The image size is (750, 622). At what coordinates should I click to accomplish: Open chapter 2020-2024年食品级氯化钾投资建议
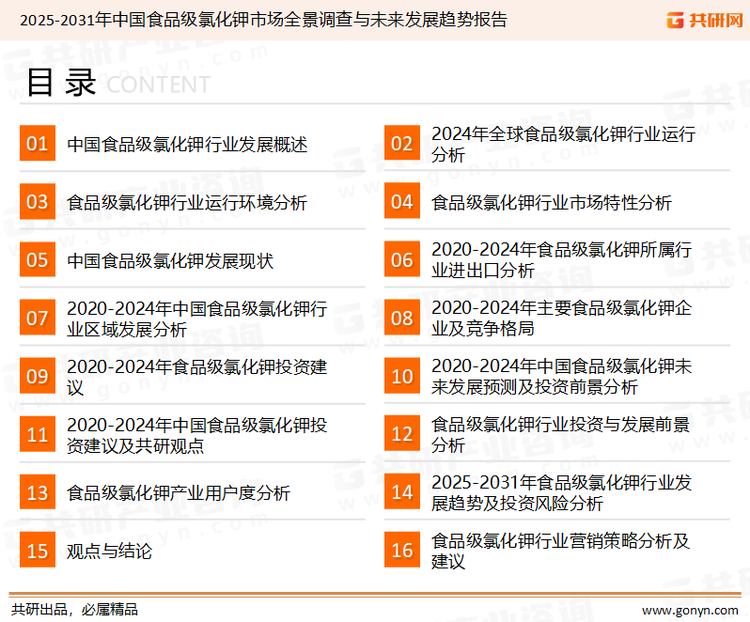[197, 377]
